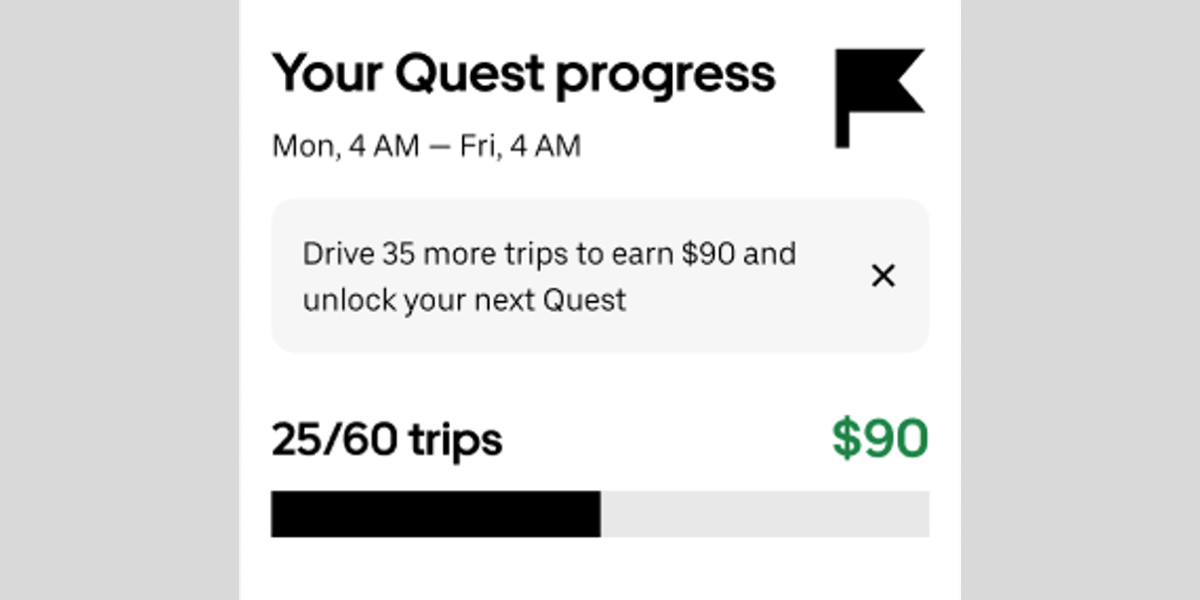Click the word "Your" in the heading
This screenshot has width=1200, height=600.
322,74
